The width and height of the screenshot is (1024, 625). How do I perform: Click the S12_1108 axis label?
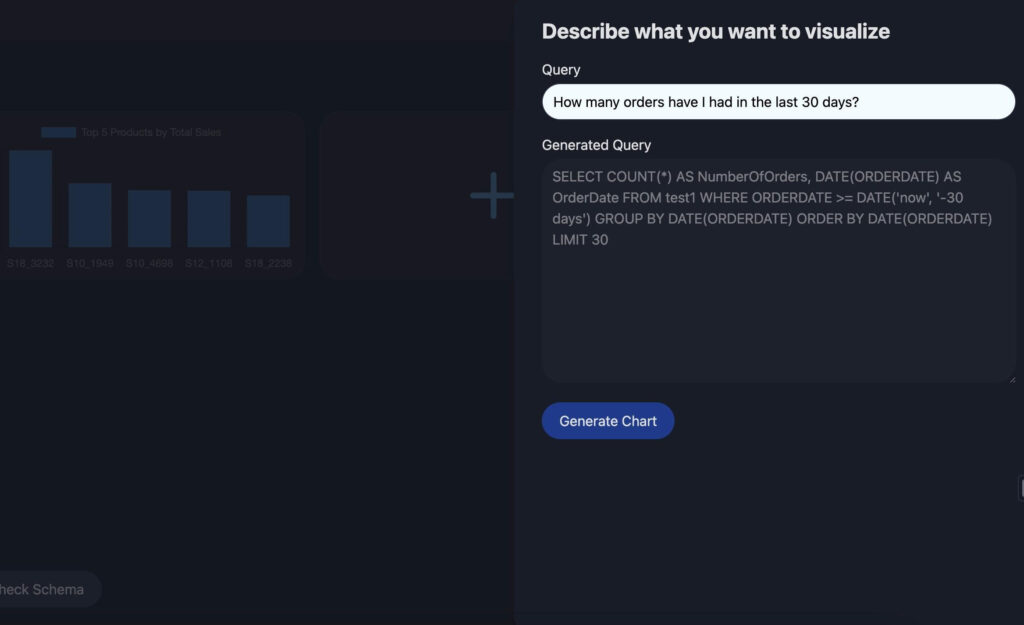[209, 263]
